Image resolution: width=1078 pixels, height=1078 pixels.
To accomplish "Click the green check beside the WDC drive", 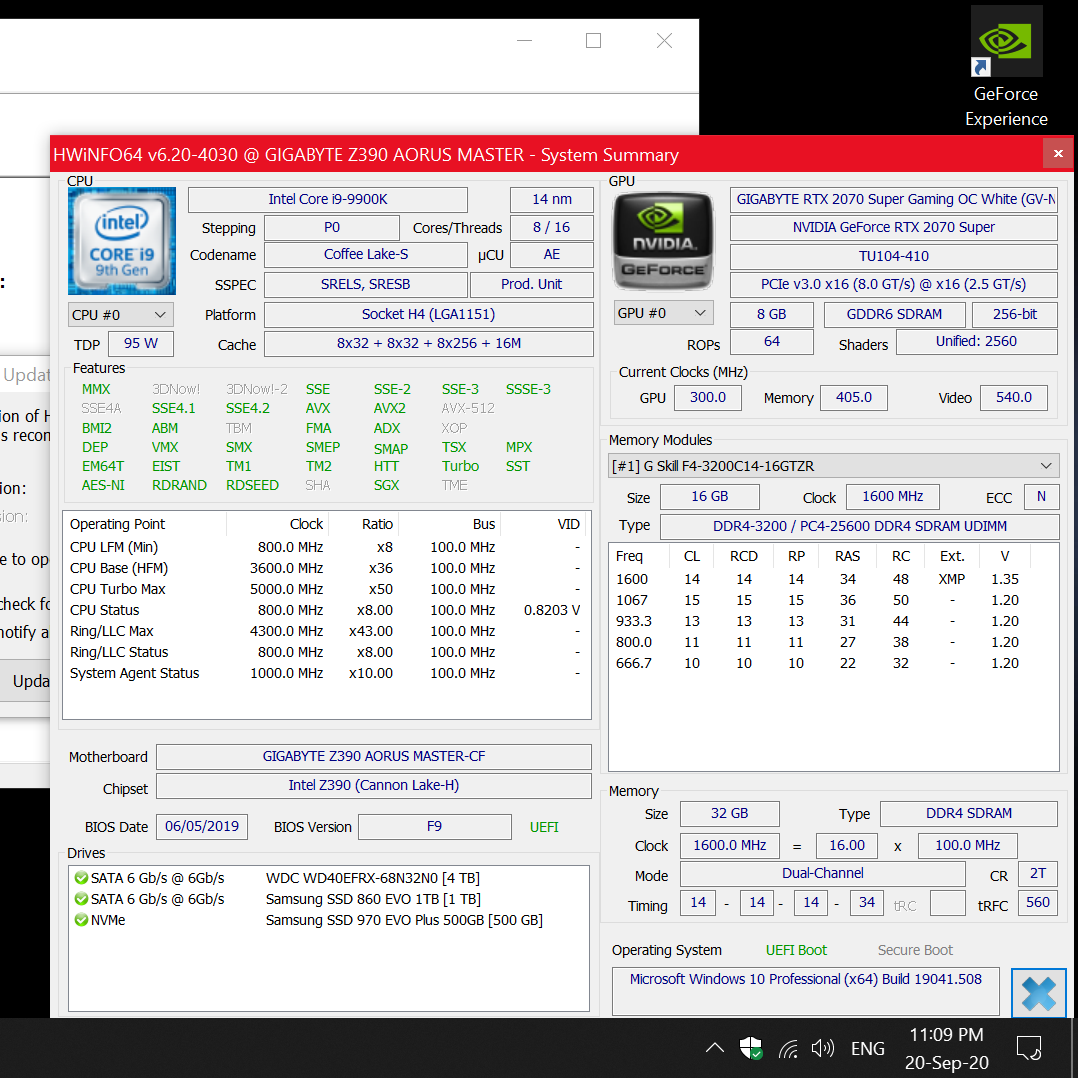I will point(81,878).
